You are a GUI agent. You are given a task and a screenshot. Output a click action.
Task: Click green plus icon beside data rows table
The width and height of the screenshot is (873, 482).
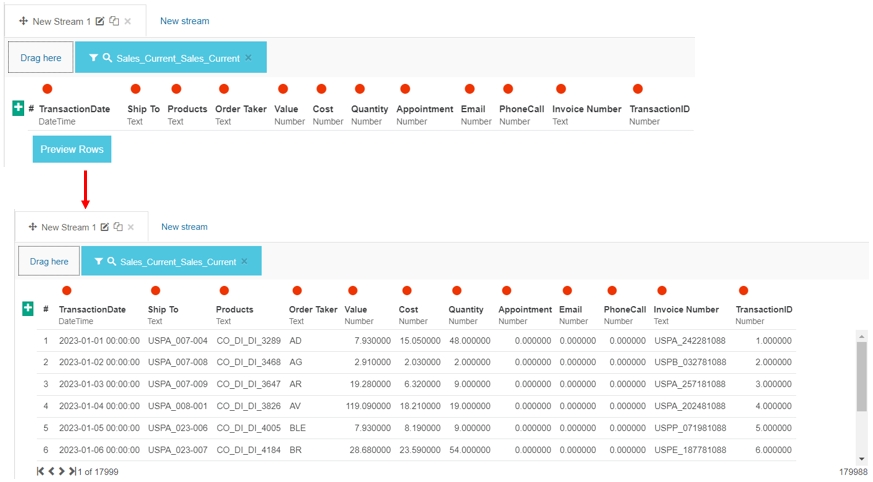28,309
